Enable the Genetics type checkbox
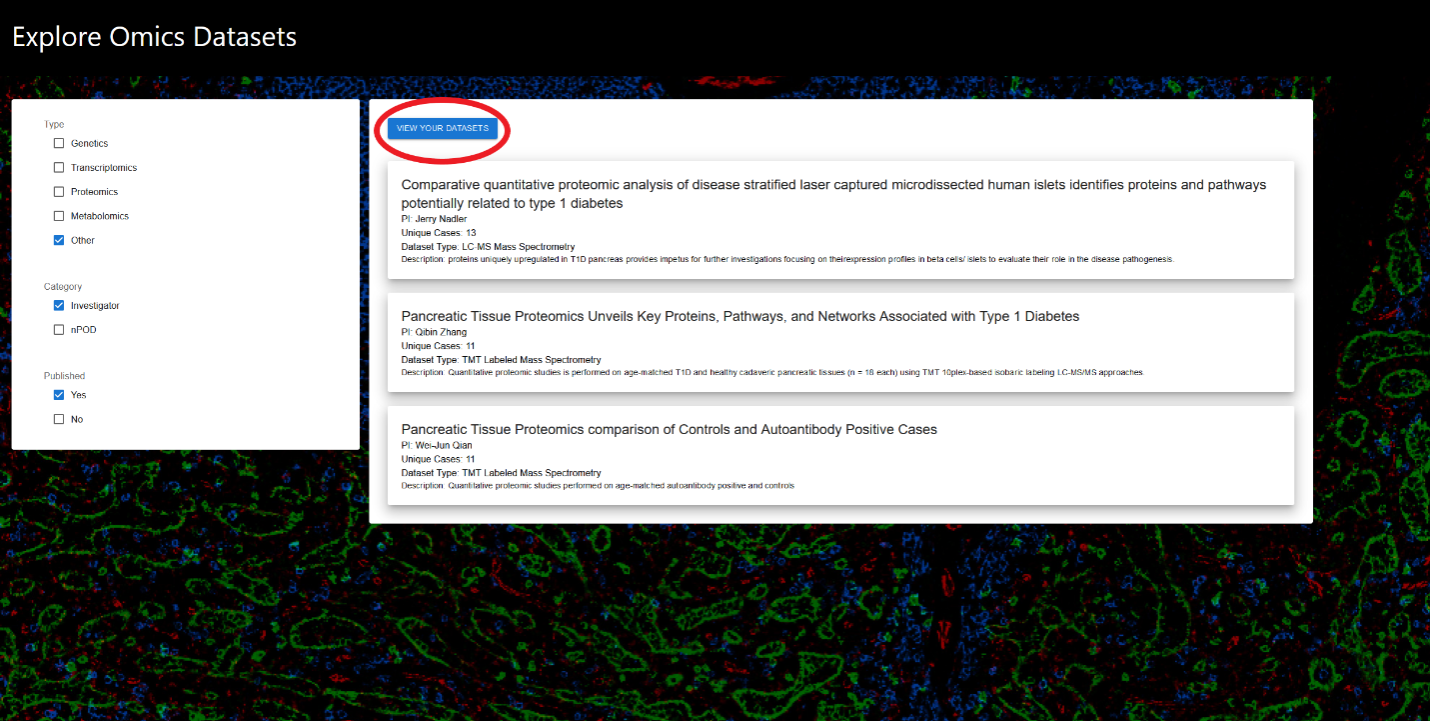This screenshot has width=1430, height=724. click(59, 144)
